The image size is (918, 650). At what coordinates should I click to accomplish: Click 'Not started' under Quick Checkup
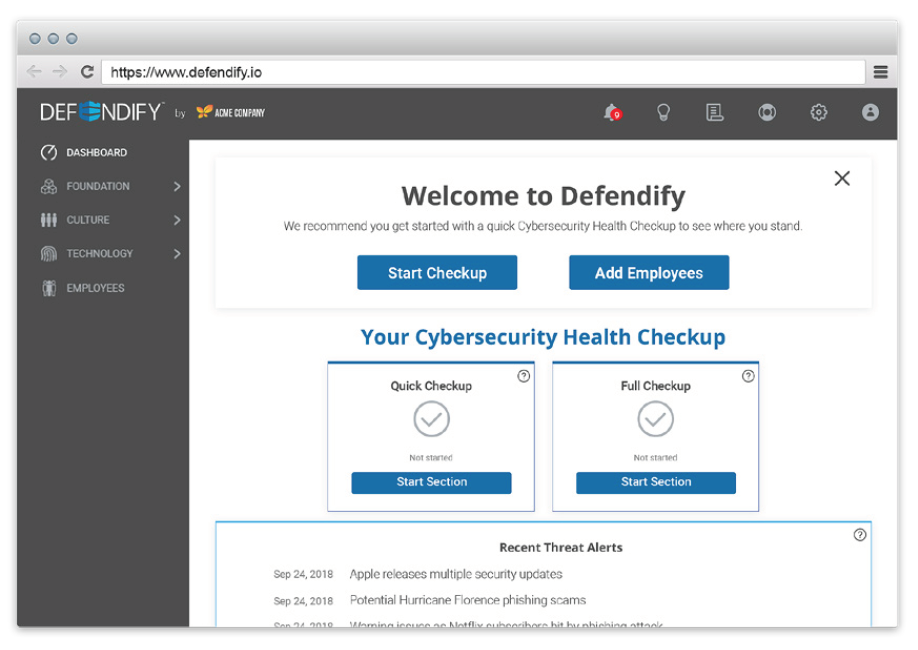[x=431, y=457]
